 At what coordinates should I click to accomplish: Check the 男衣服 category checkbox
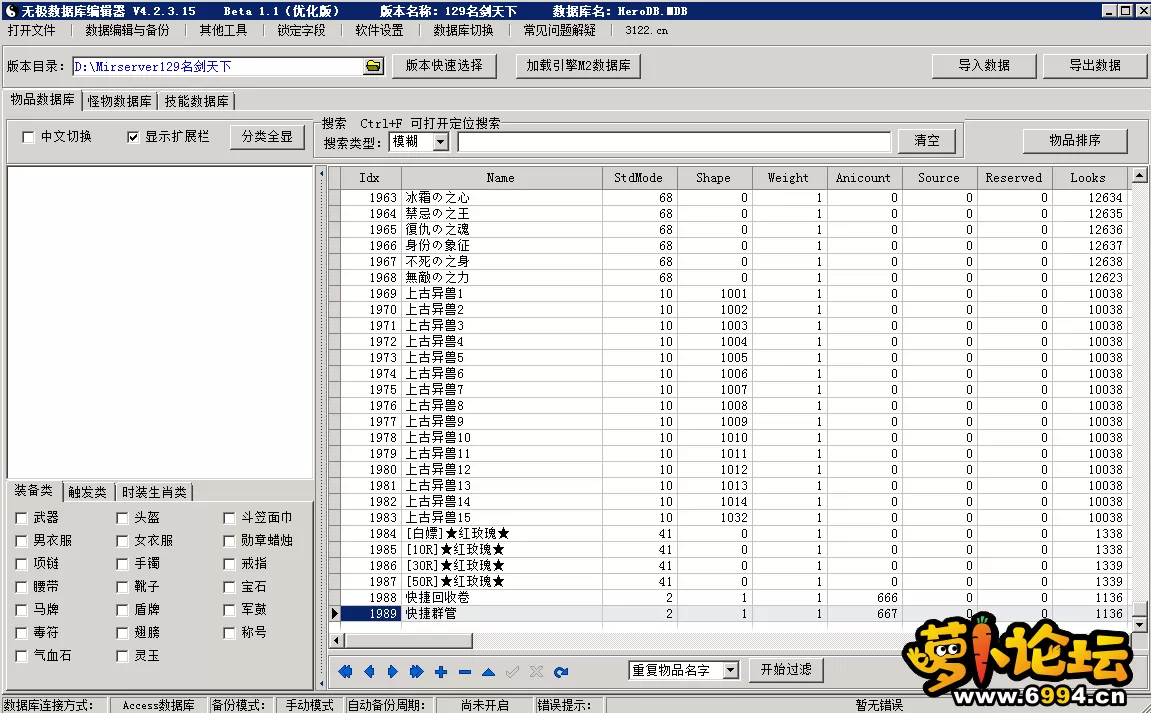click(x=21, y=541)
